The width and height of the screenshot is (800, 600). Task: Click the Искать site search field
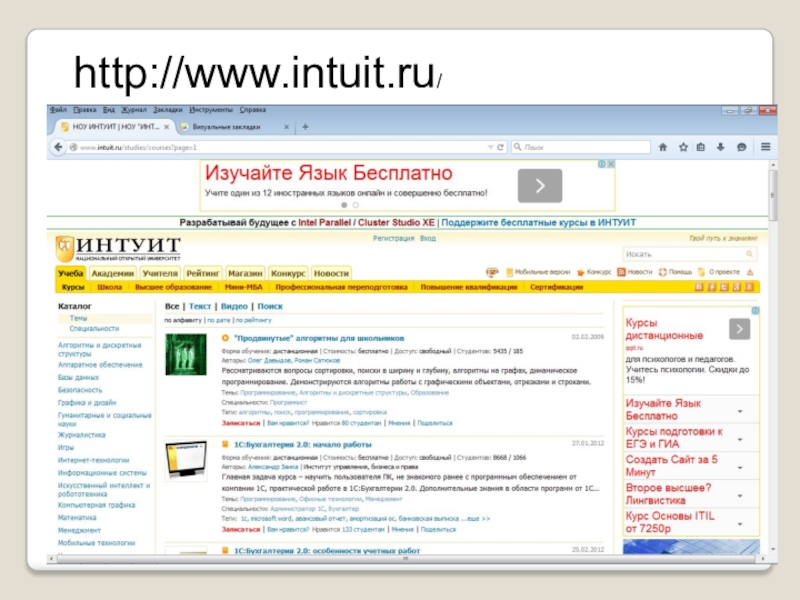[x=685, y=254]
